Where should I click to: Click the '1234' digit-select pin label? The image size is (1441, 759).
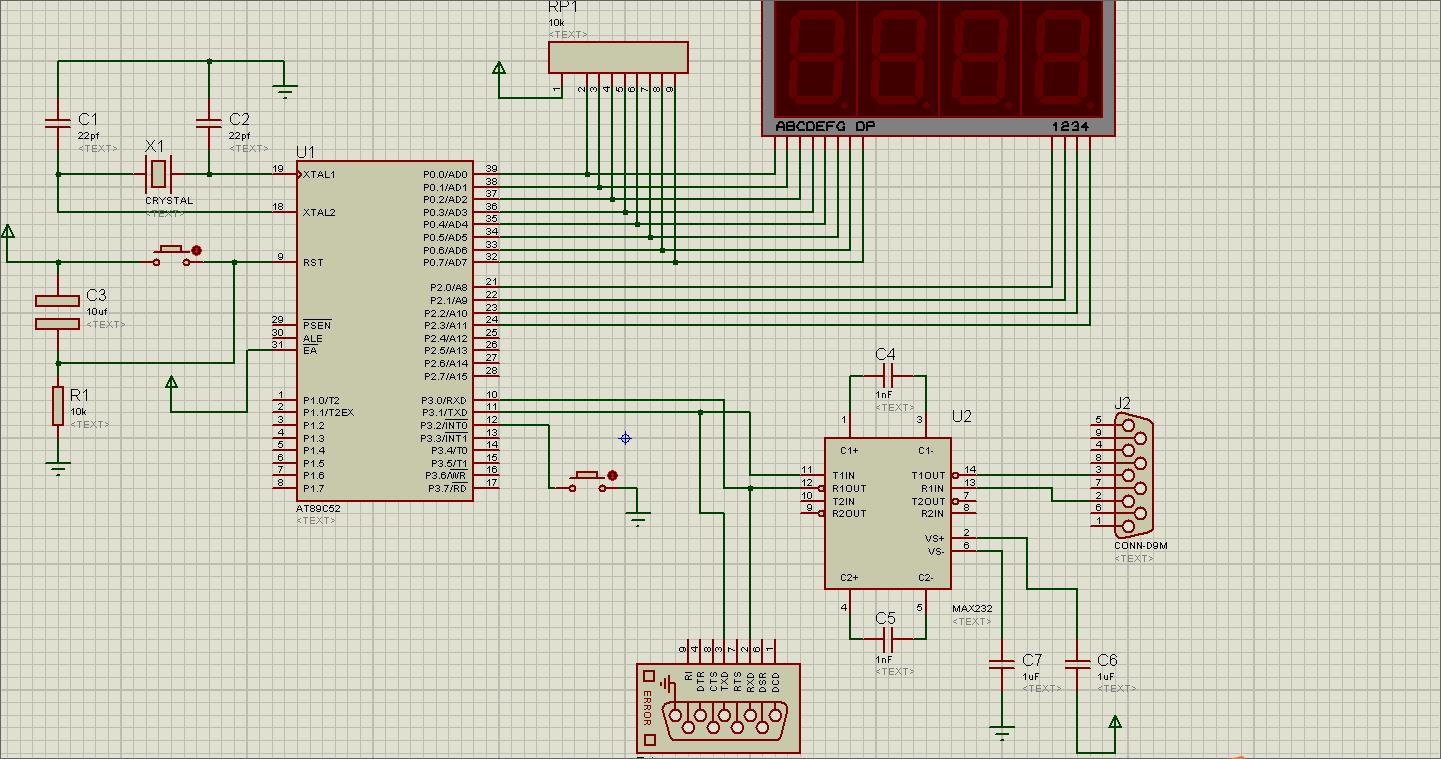(1071, 127)
